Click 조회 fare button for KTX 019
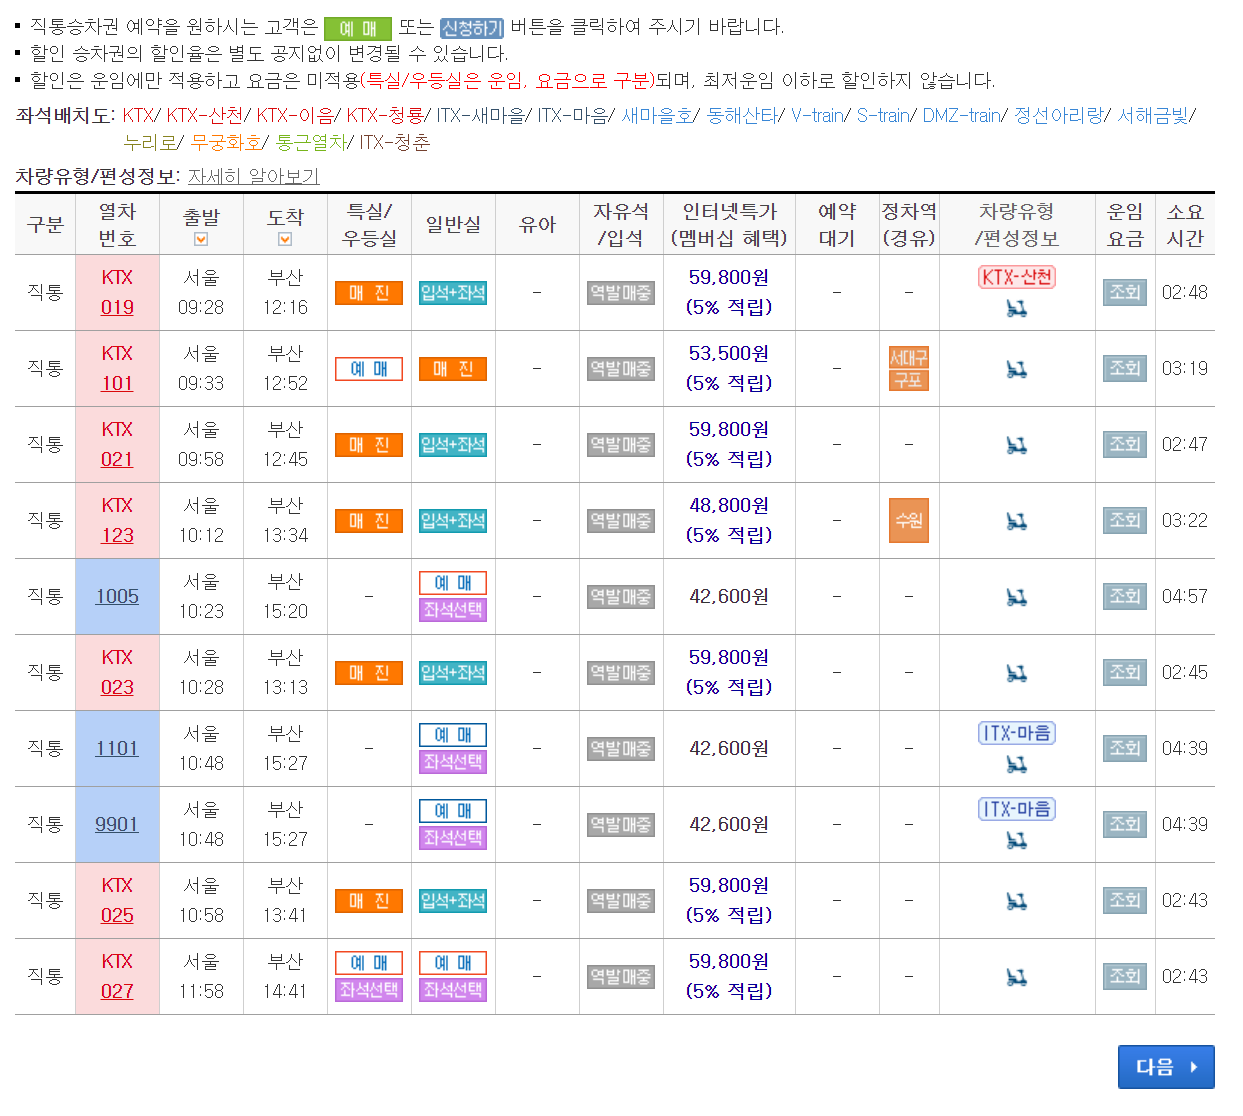 pos(1125,292)
